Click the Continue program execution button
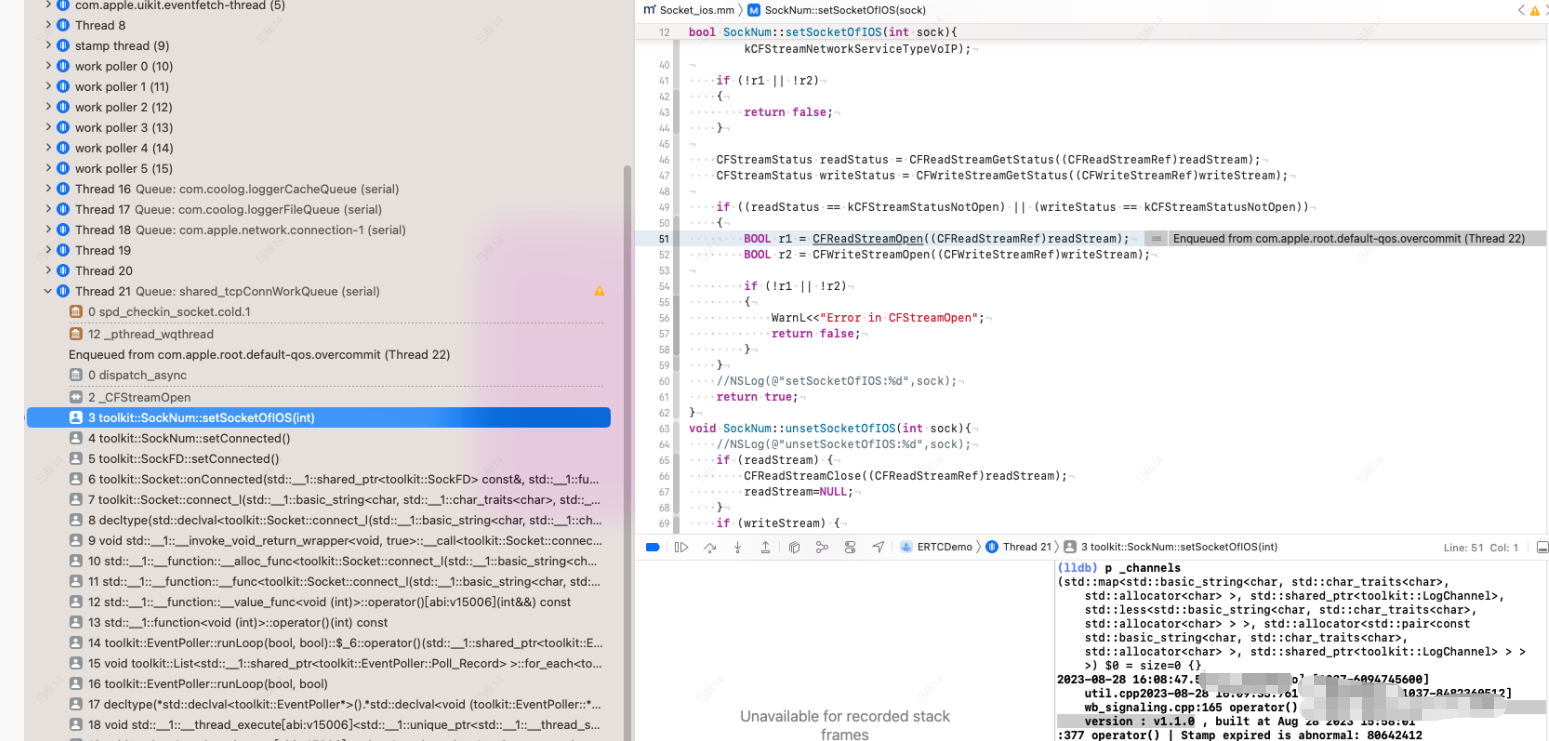1549x741 pixels. (681, 547)
